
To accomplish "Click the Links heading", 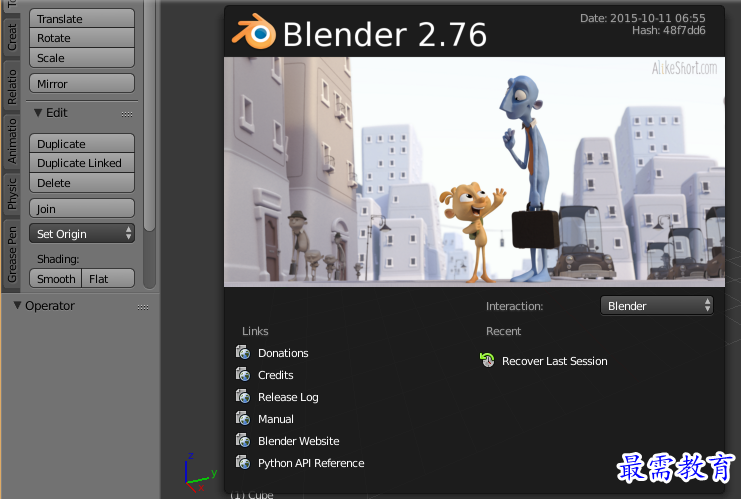I will (255, 331).
